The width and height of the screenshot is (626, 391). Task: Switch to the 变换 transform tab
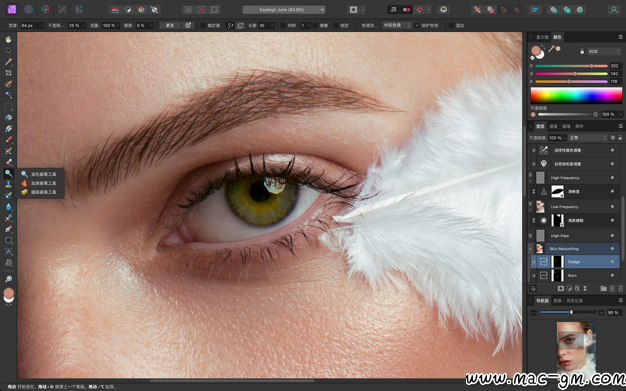557,301
